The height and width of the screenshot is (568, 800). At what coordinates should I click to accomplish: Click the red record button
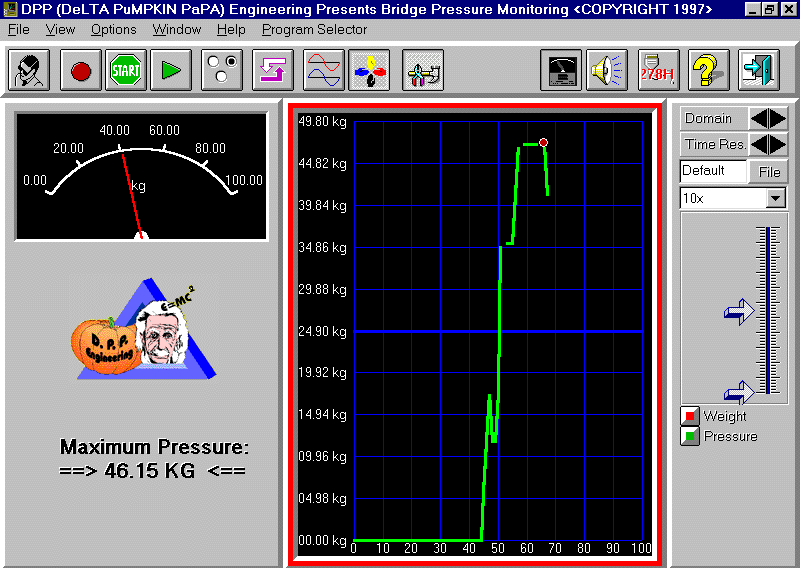pyautogui.click(x=81, y=70)
